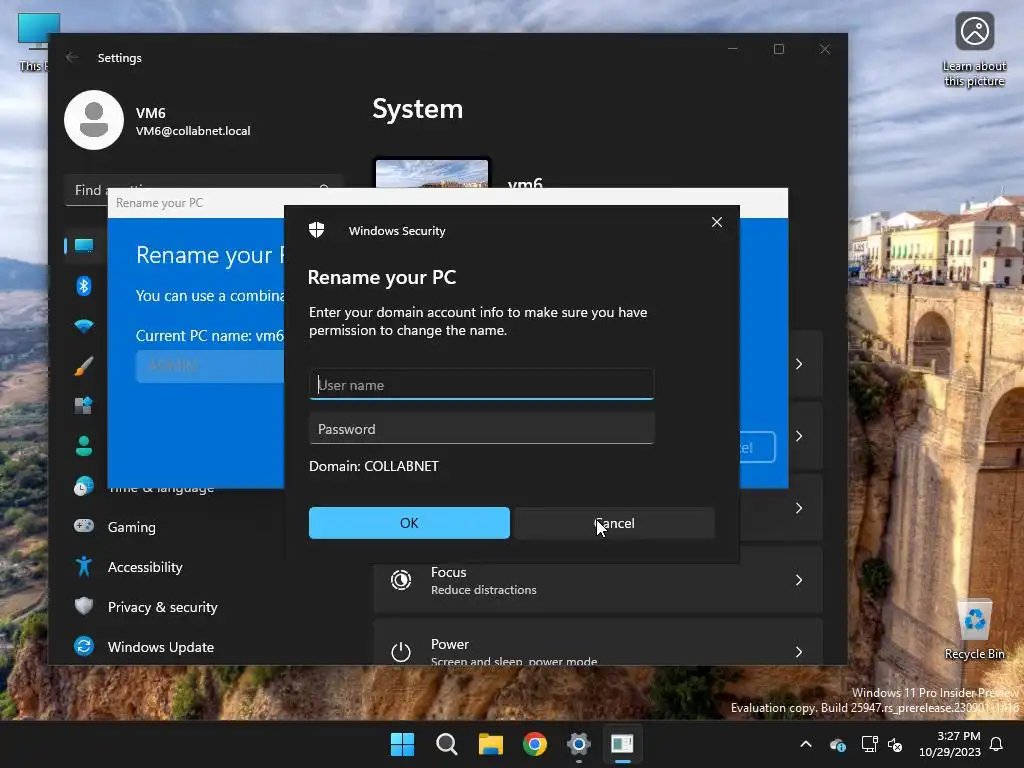
Task: Open Apps icon in Settings sidebar
Action: click(x=84, y=406)
